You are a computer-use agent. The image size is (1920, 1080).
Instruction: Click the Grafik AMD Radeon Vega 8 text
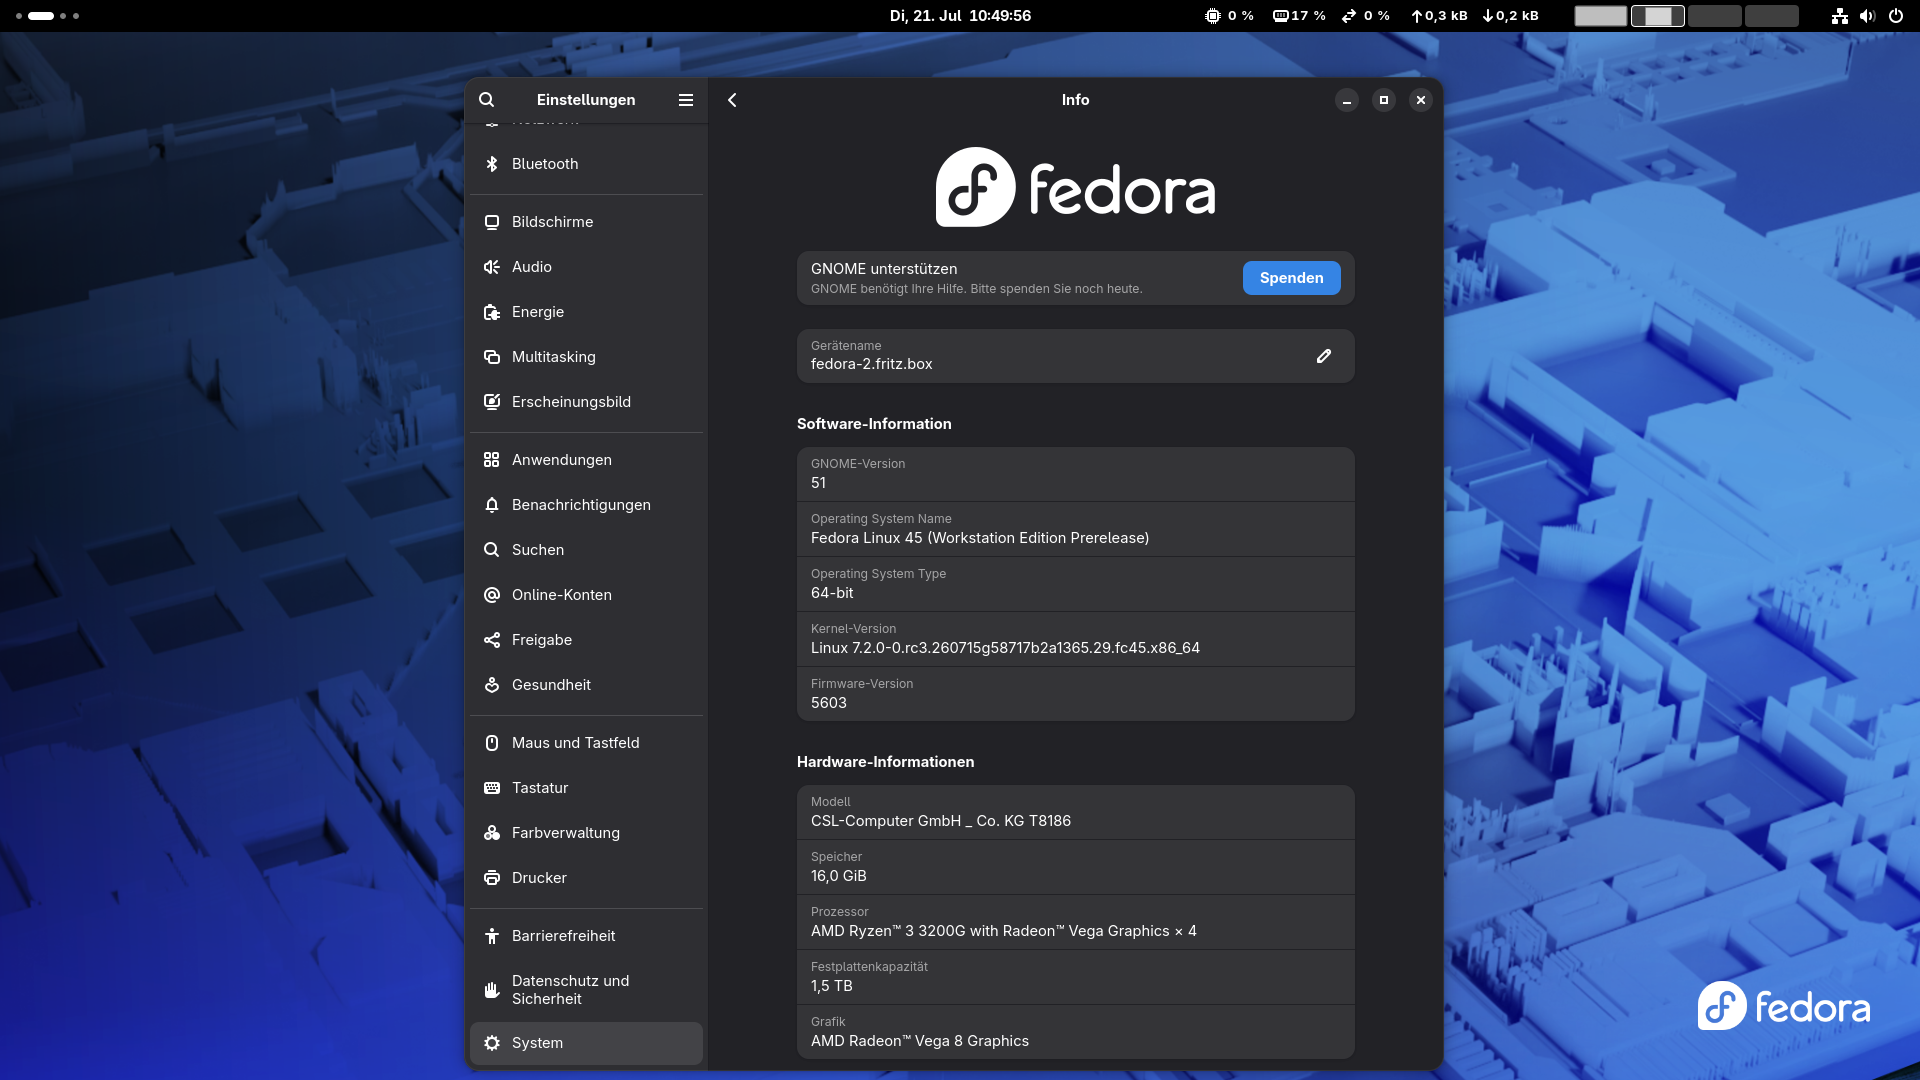pos(920,1041)
